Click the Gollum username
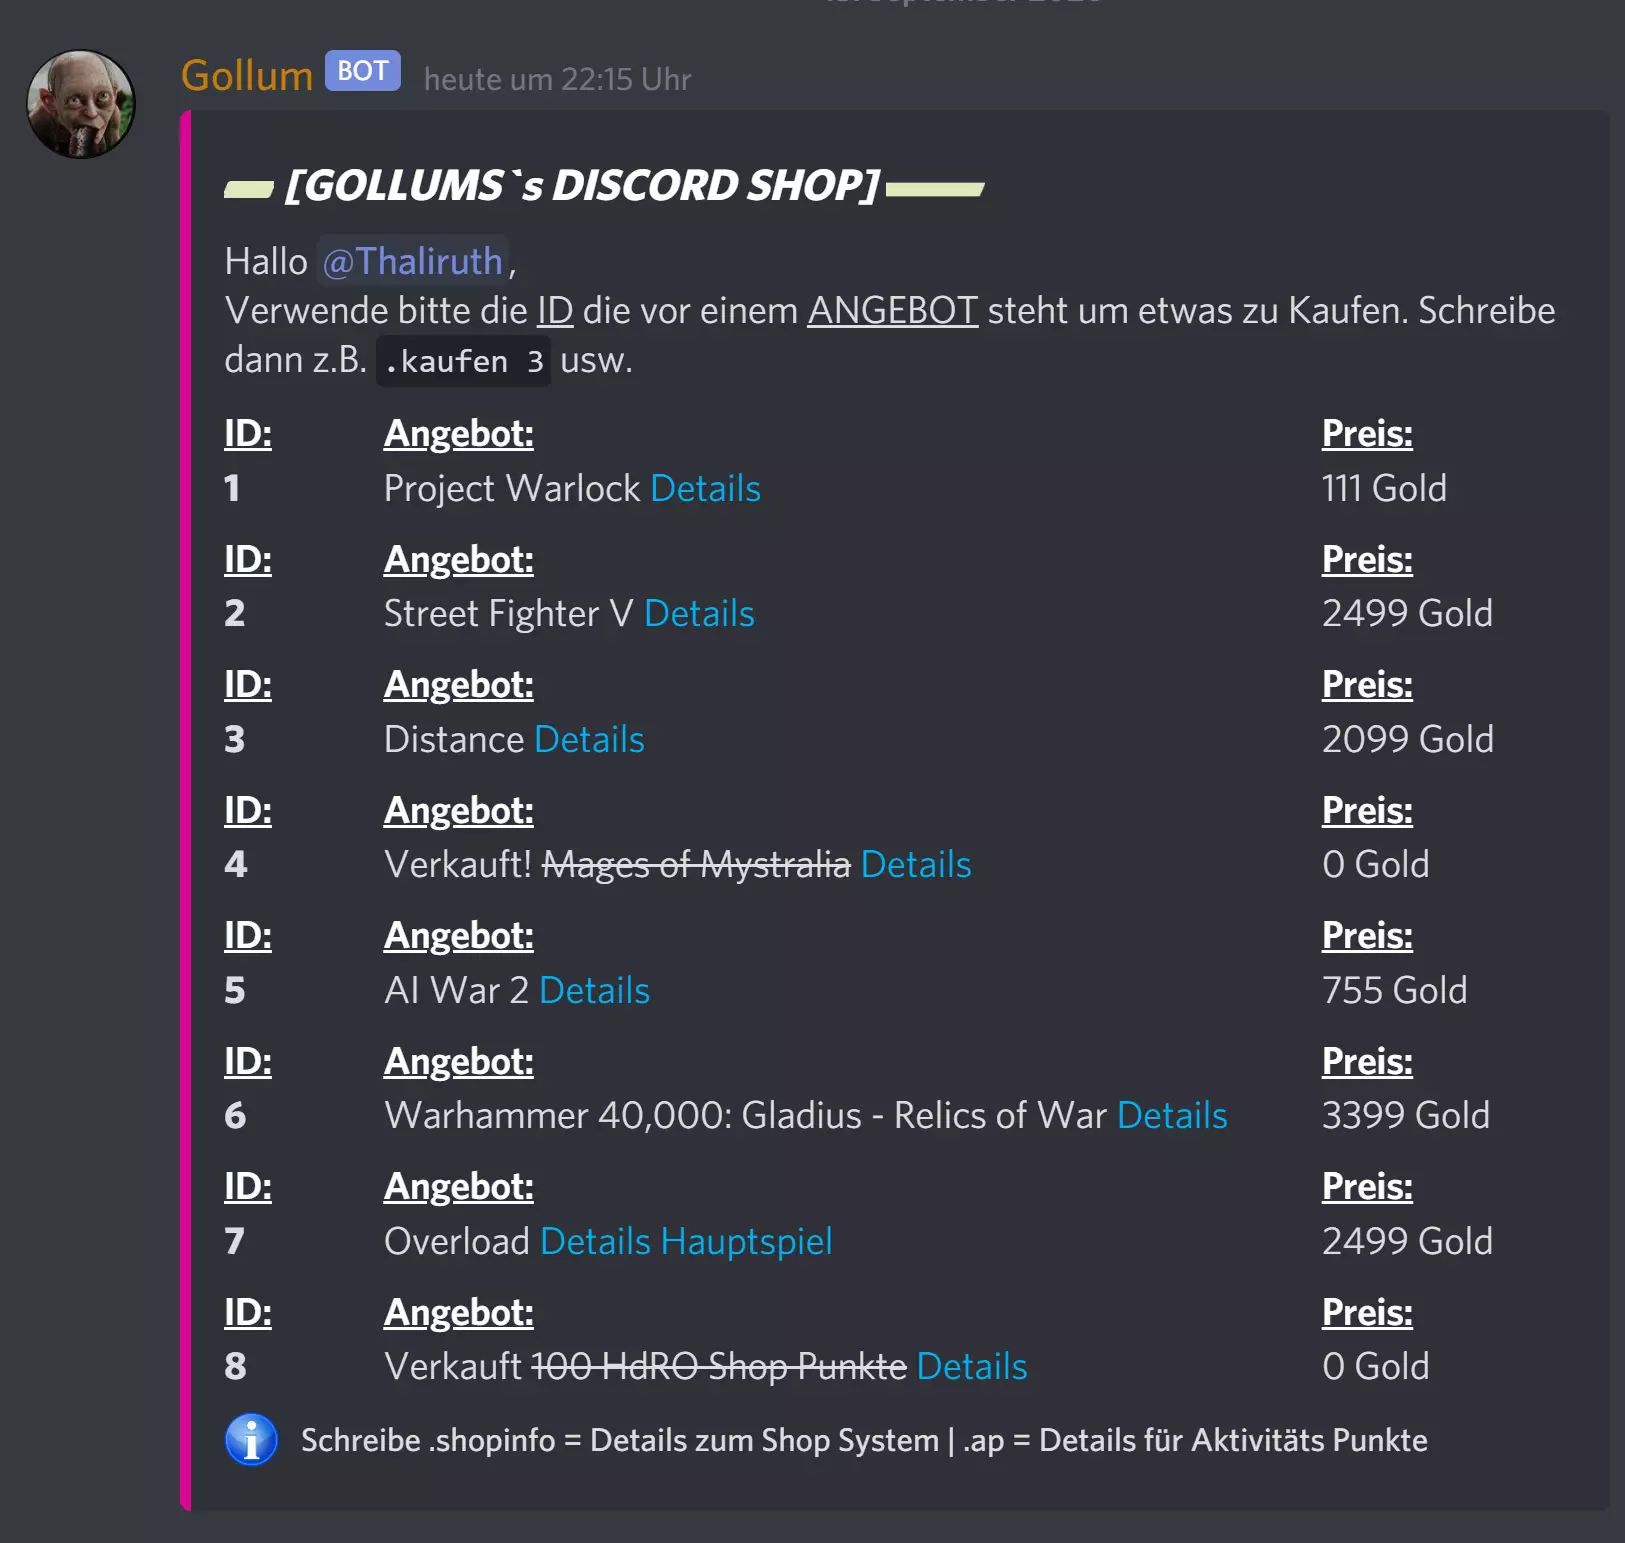The height and width of the screenshot is (1543, 1625). click(x=247, y=76)
